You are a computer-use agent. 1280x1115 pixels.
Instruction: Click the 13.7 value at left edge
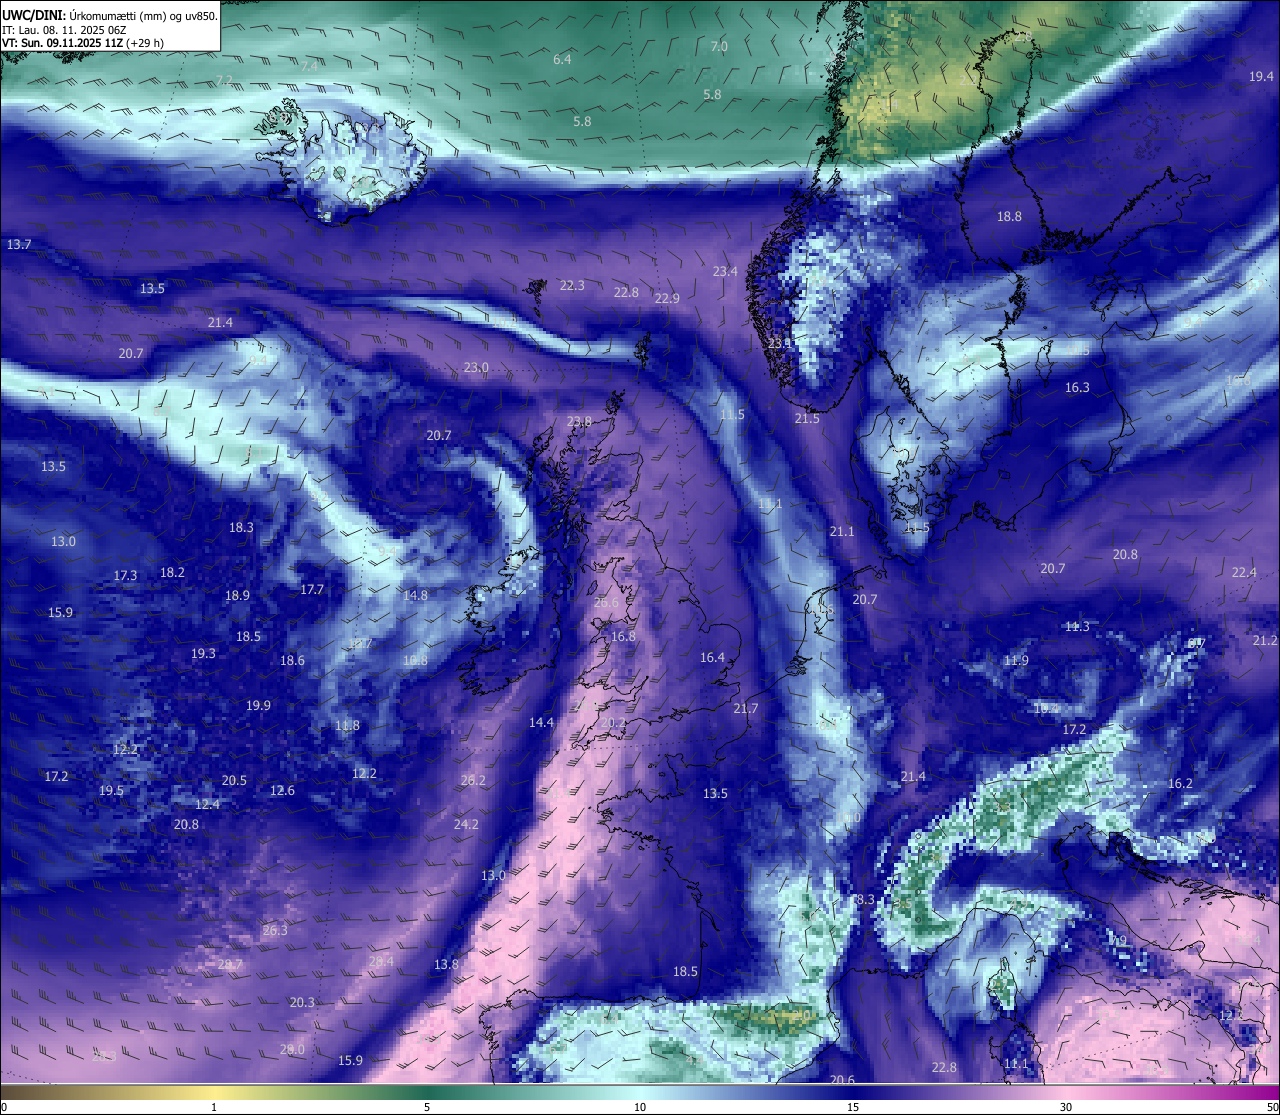pyautogui.click(x=19, y=245)
